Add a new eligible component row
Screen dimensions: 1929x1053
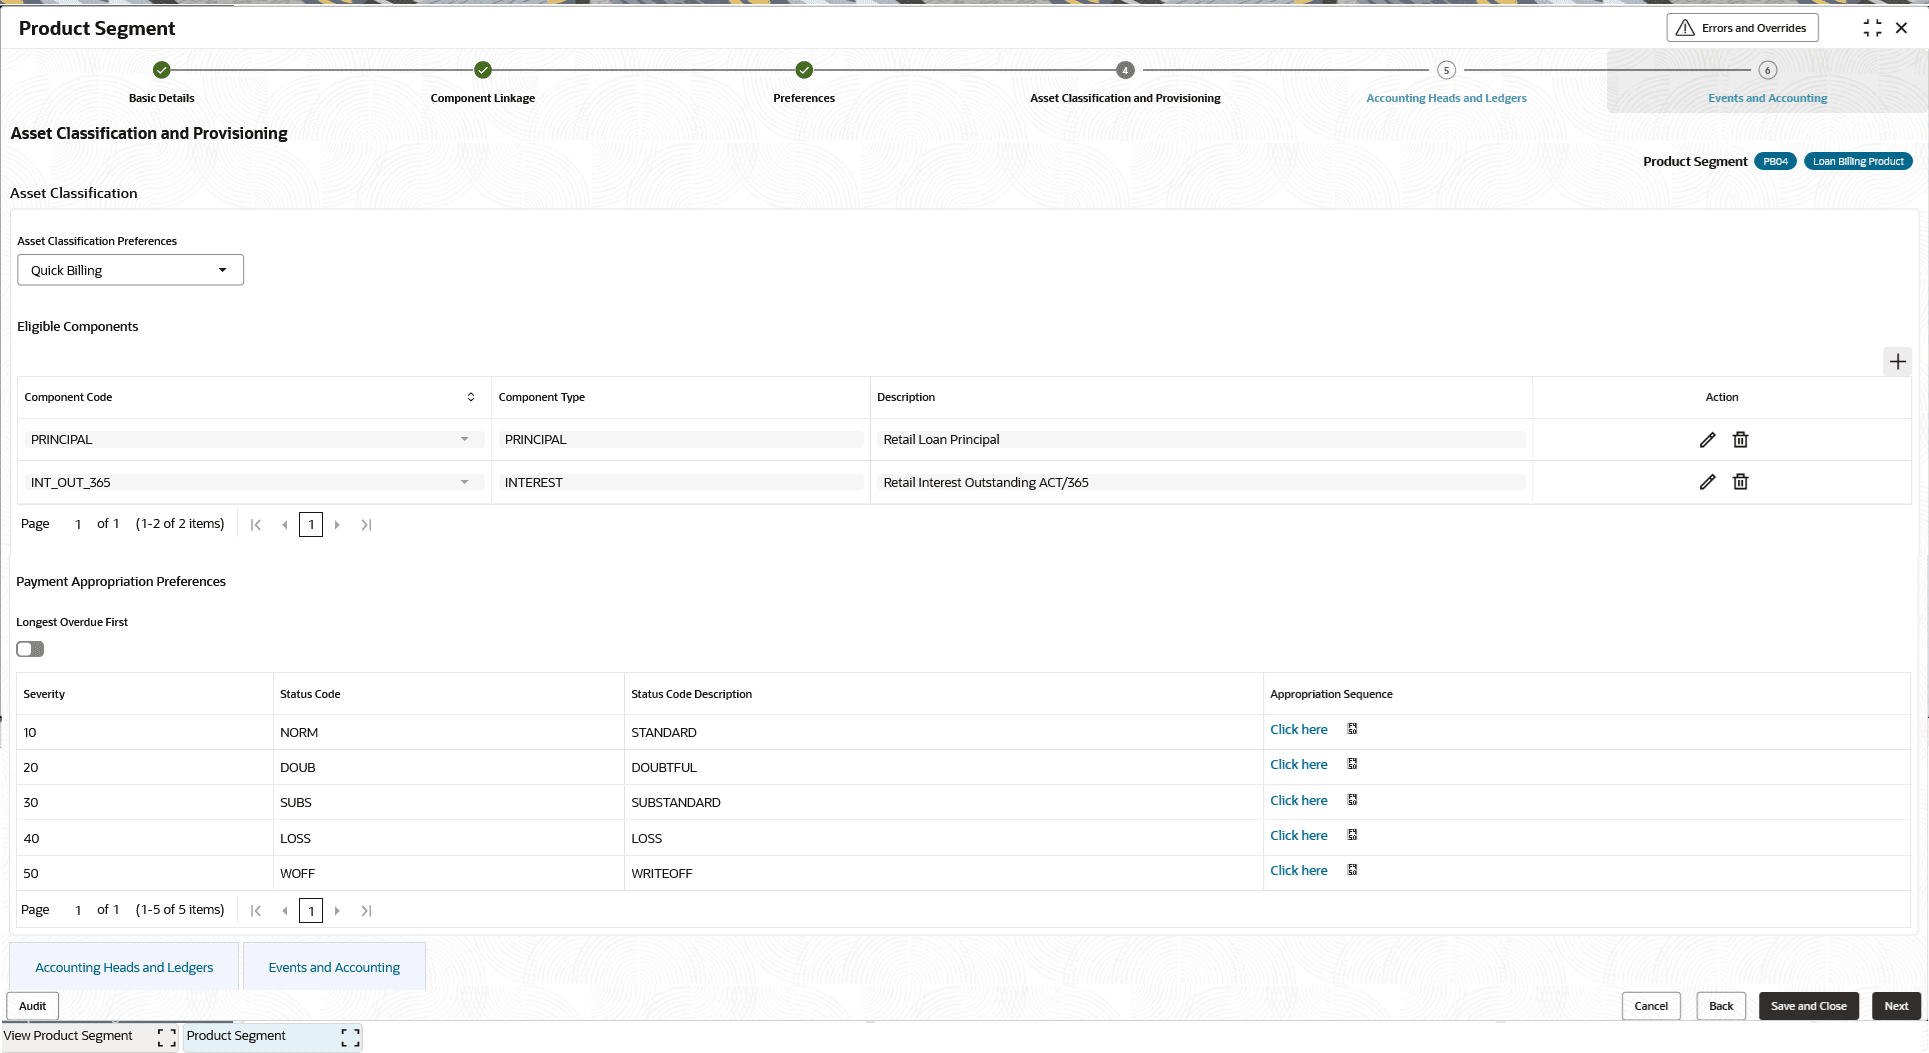coord(1897,361)
